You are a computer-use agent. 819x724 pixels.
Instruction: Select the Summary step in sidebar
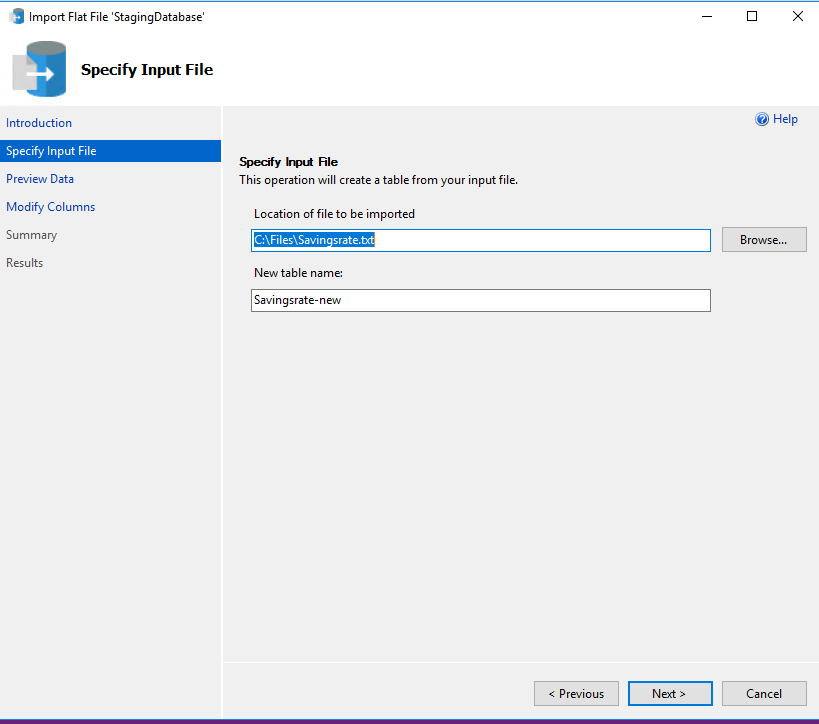coord(31,235)
